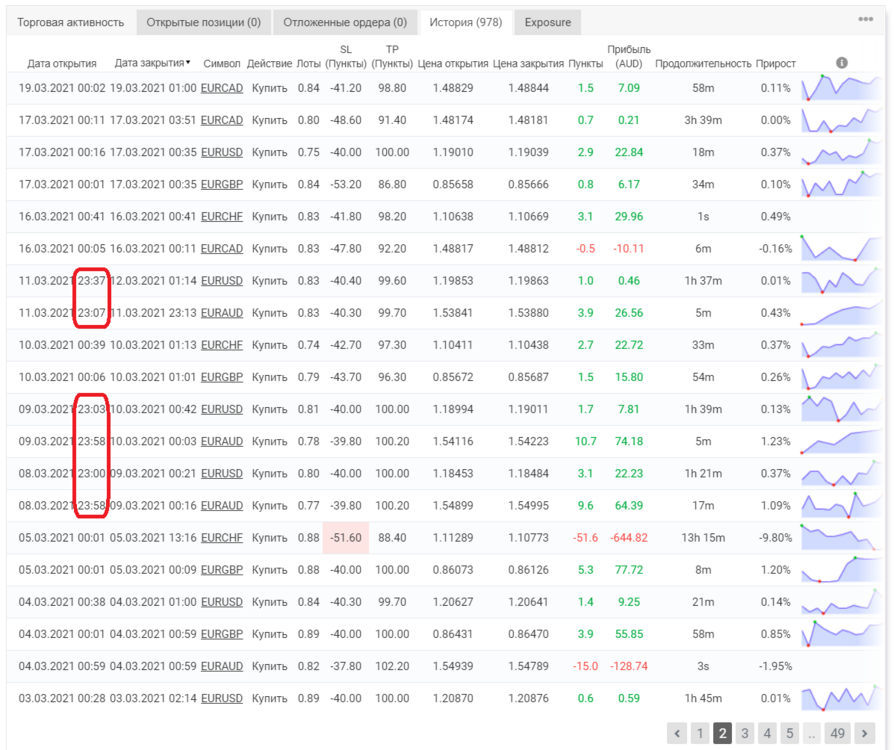This screenshot has height=750, width=894.
Task: Click highlighted SL value -51.60
Action: coord(346,538)
